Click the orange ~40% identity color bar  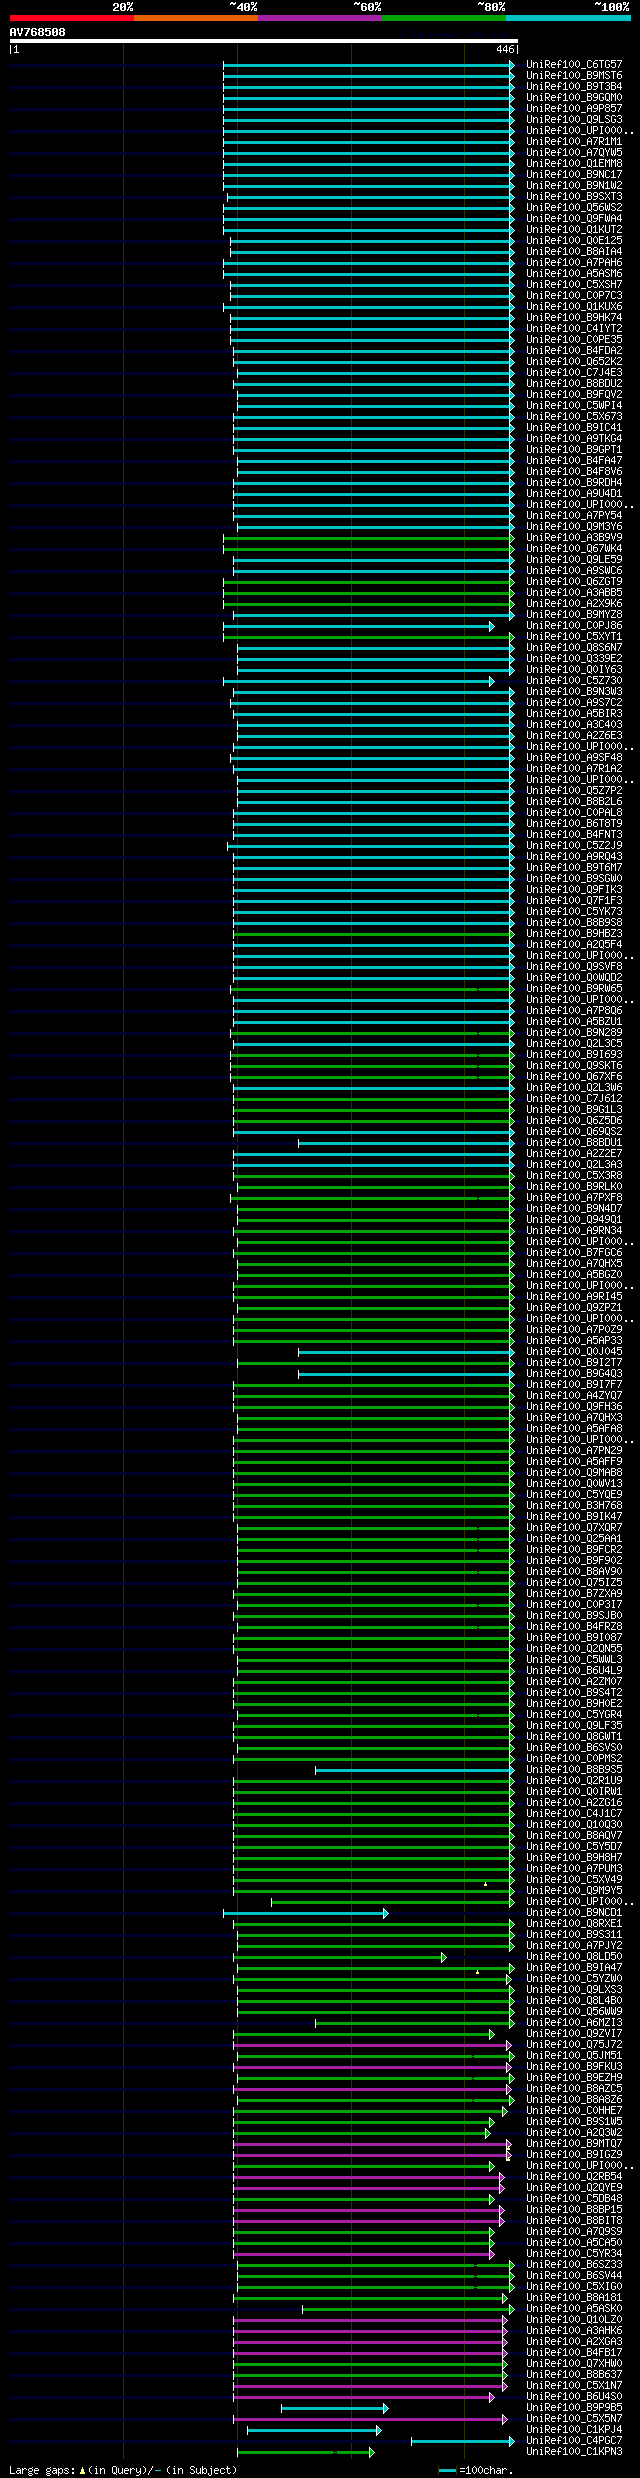(x=196, y=18)
